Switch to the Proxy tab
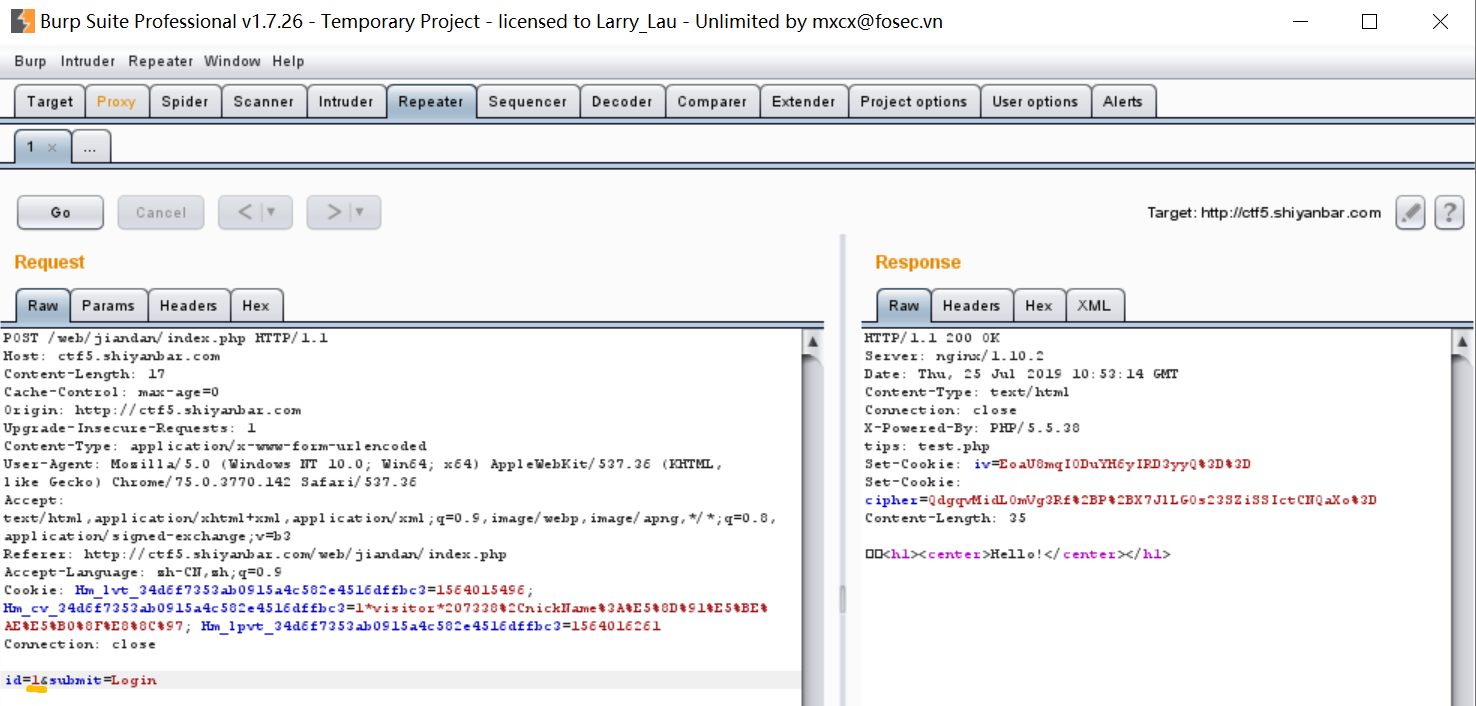The width and height of the screenshot is (1476, 706). tap(116, 102)
